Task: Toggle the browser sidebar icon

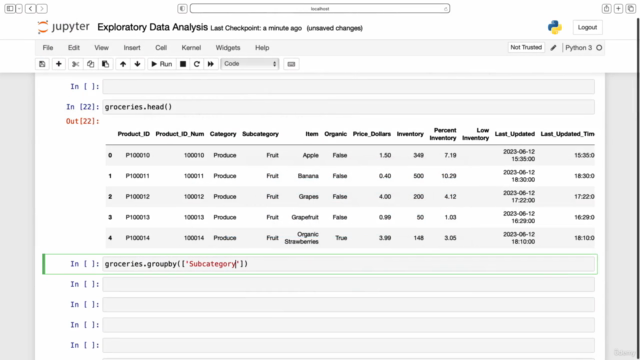Action: coord(10,8)
